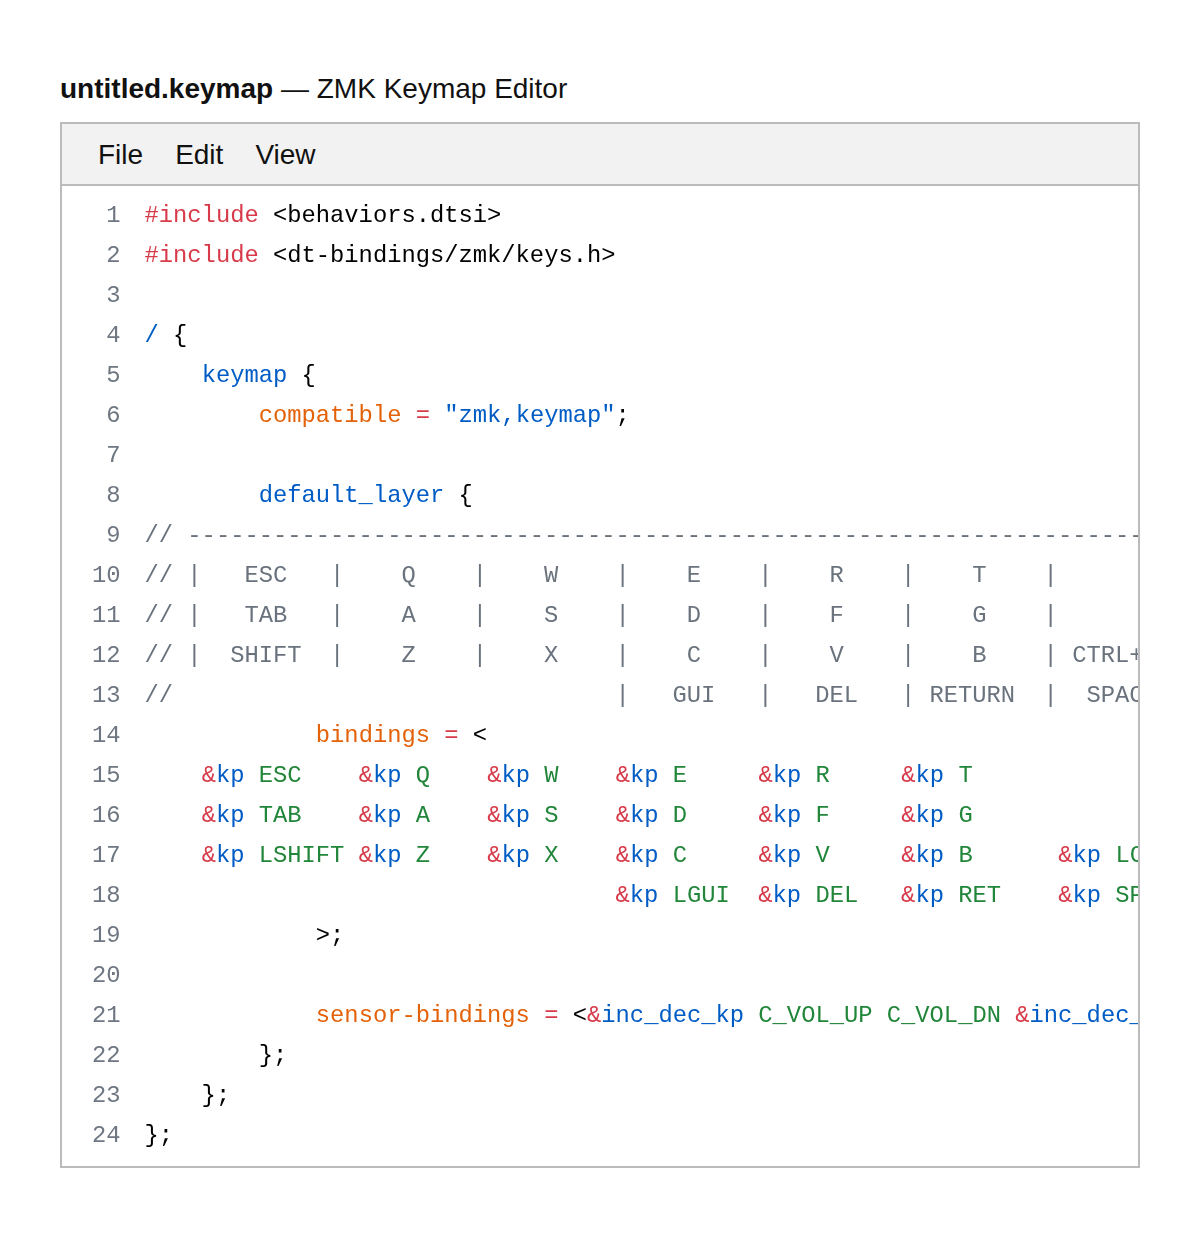1200x1236 pixels.
Task: Click the behaviors.dtsi include on line 1
Action: point(387,215)
